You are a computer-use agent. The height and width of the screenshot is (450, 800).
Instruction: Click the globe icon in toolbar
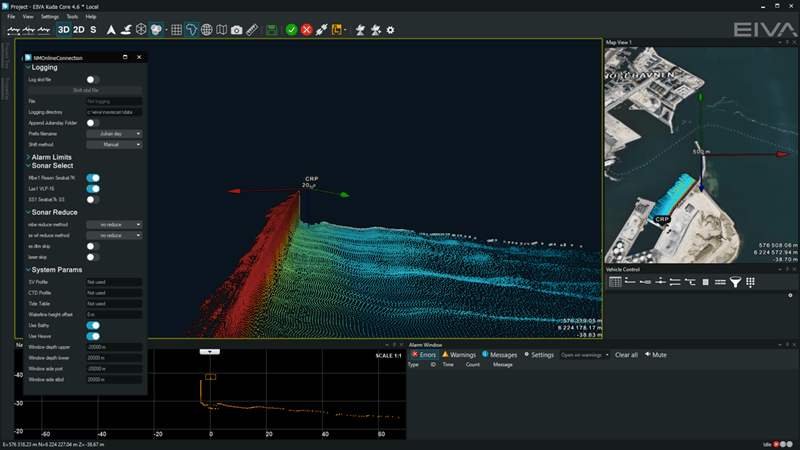coord(206,30)
